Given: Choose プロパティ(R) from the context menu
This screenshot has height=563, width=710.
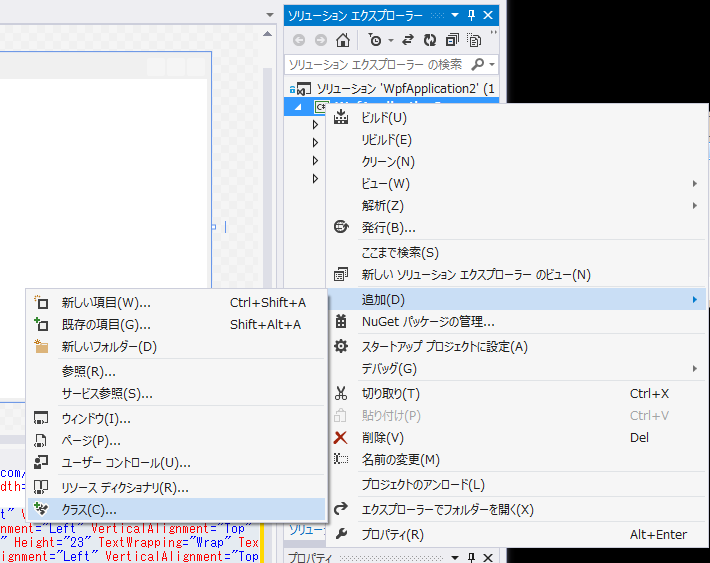Looking at the screenshot, I should click(x=517, y=534).
